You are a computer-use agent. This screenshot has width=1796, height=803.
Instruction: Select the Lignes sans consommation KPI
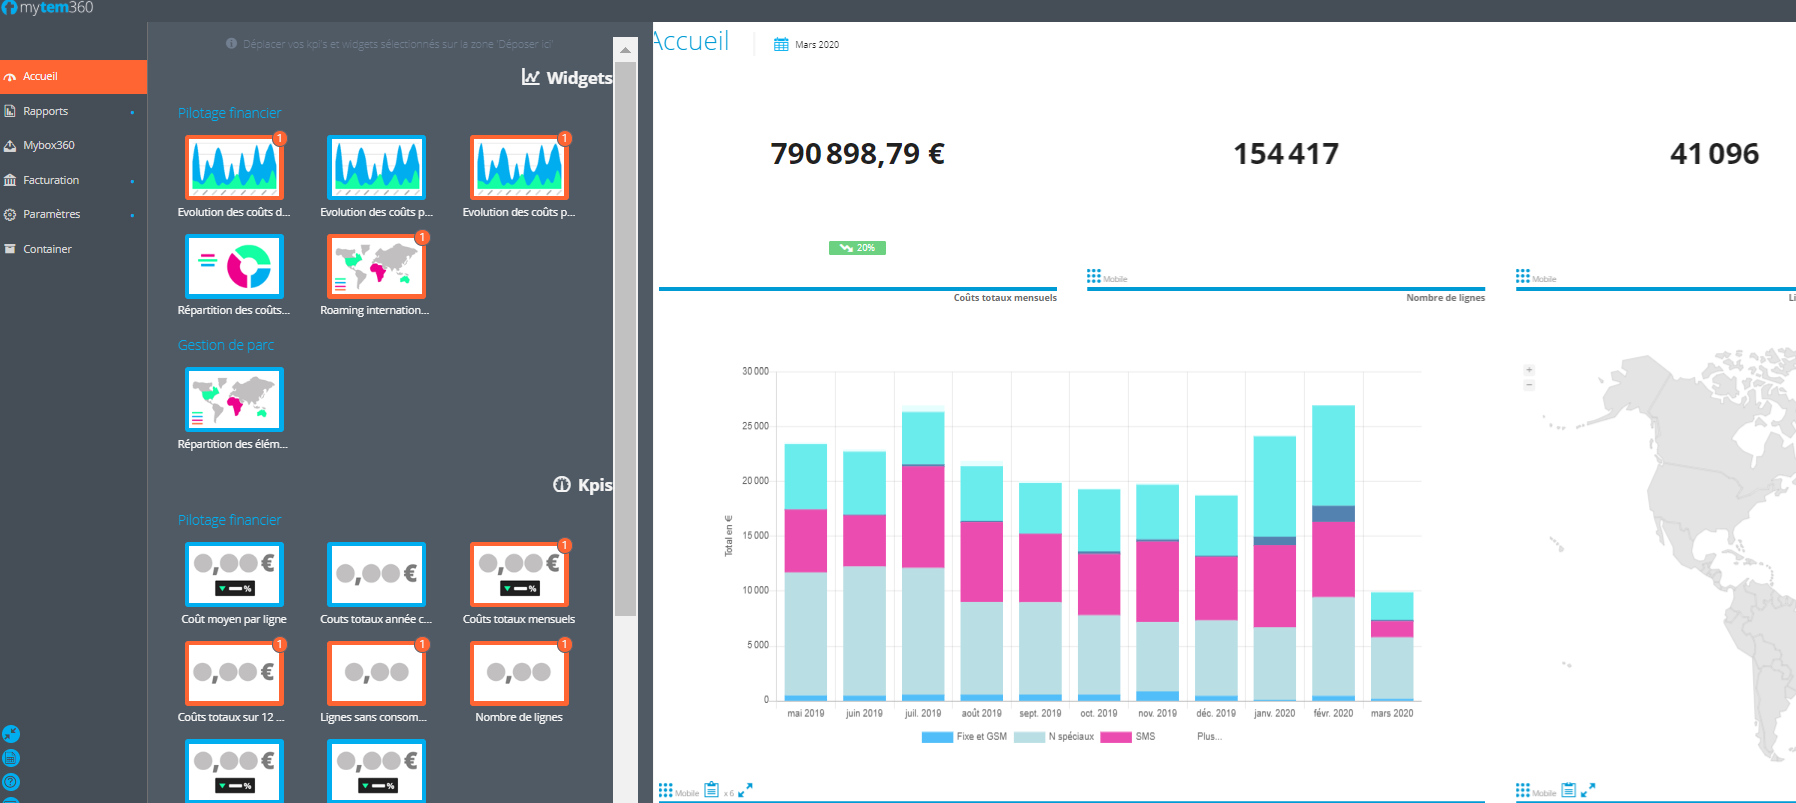376,673
